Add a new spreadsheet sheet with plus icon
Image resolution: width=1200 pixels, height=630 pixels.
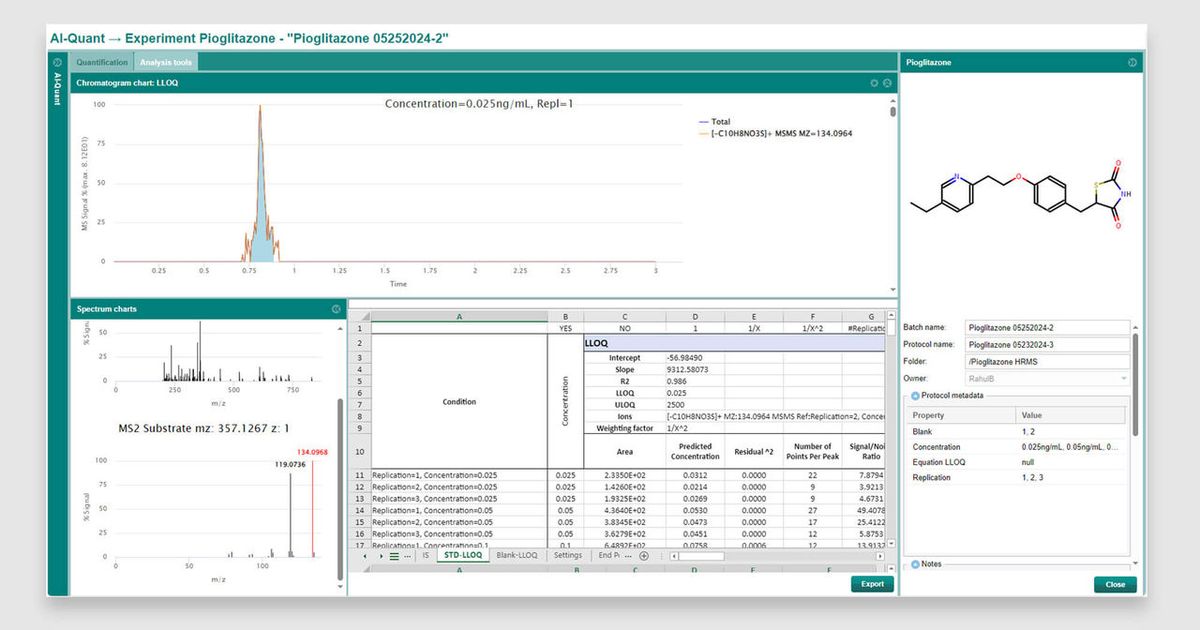pos(642,555)
